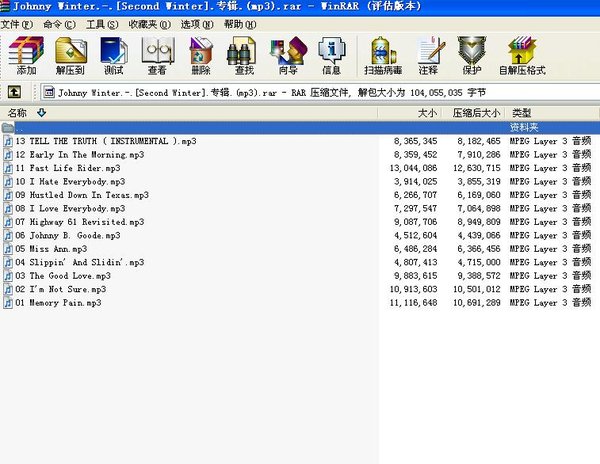The image size is (600, 464).
Task: Go up one level arrow button
Action: pyautogui.click(x=14, y=92)
